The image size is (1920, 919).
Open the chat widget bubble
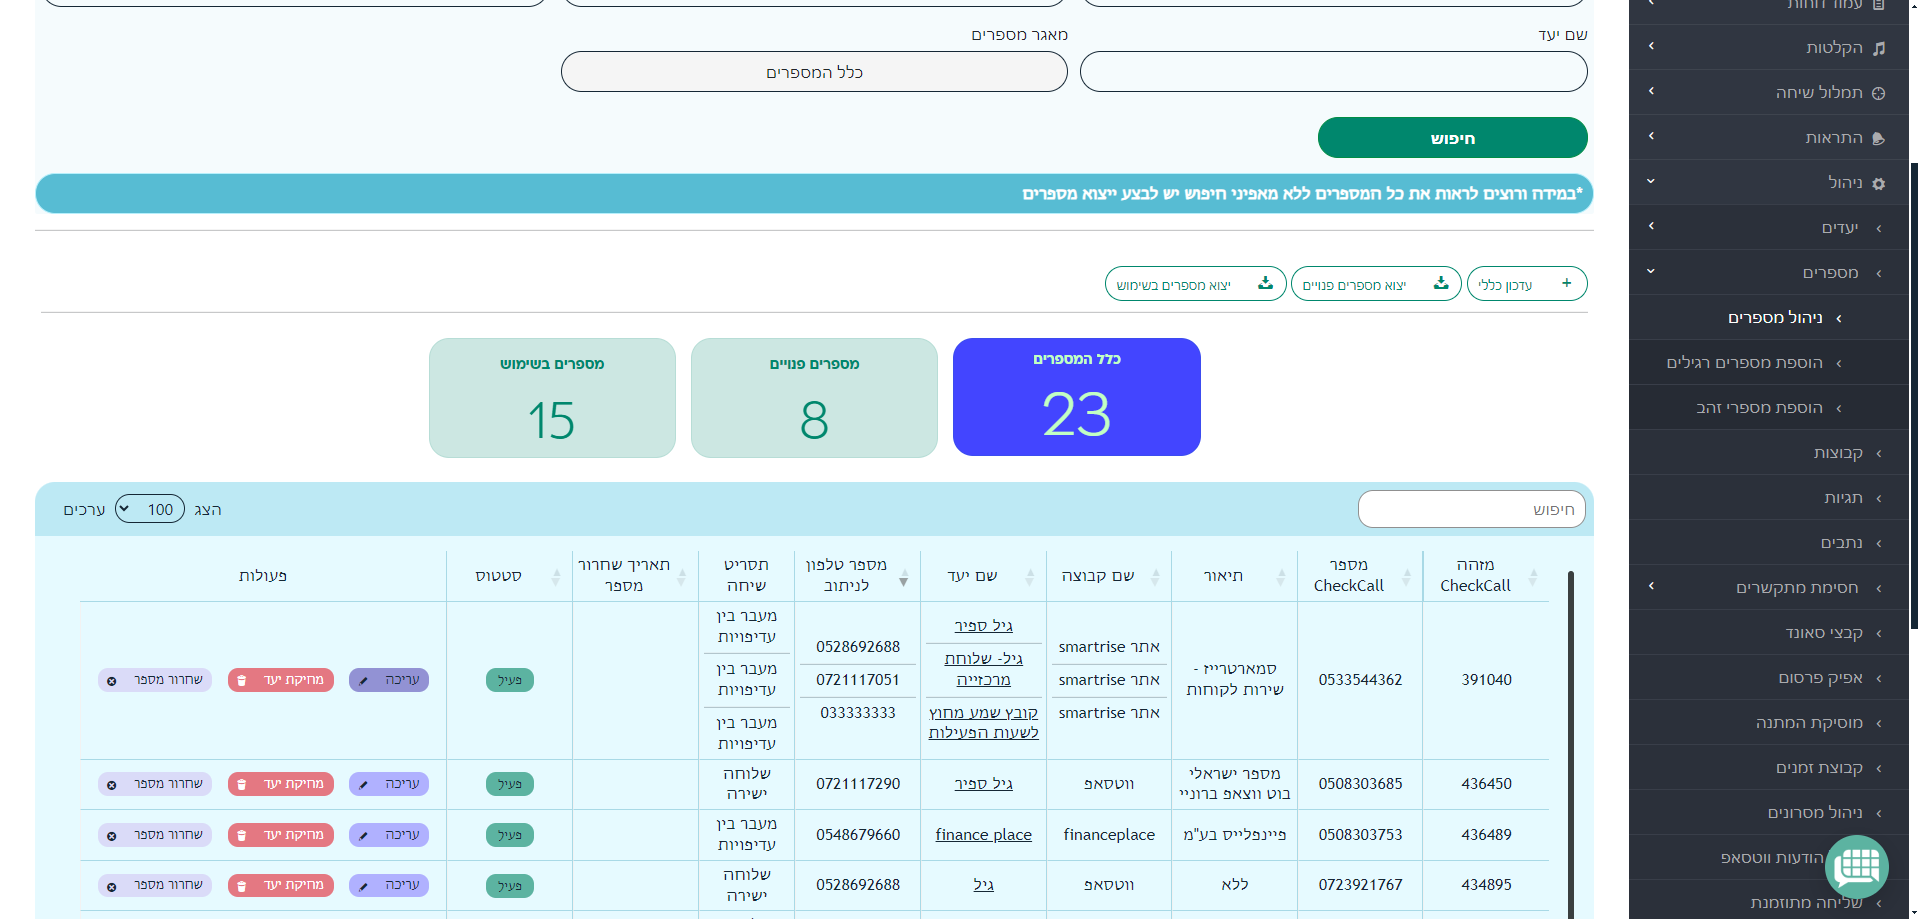tap(1857, 866)
